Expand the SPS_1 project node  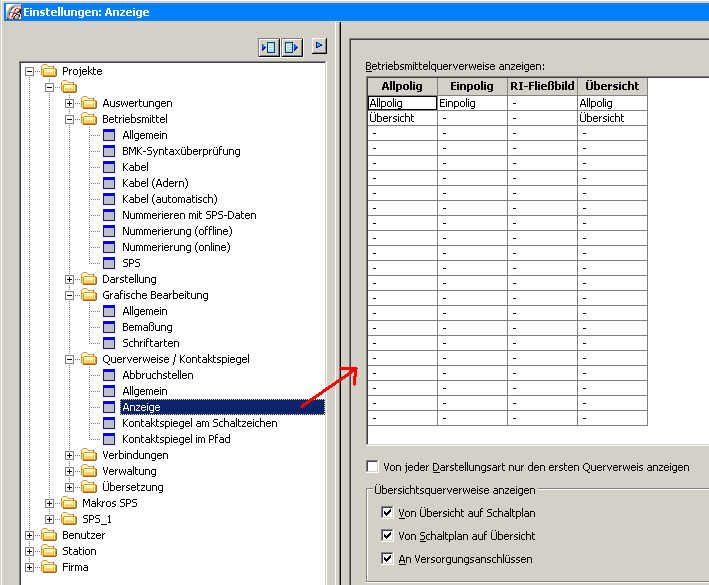[x=49, y=519]
